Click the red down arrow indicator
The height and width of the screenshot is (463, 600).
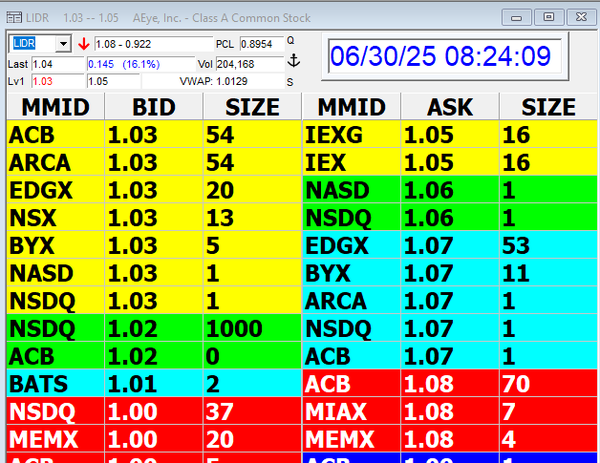point(82,45)
